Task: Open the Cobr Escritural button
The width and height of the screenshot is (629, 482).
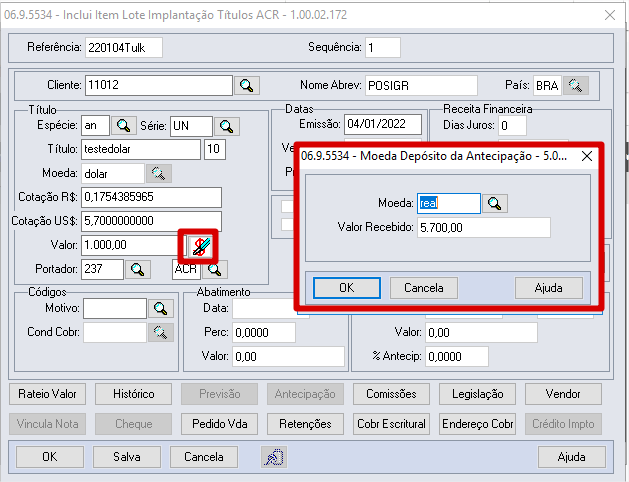Action: [x=391, y=424]
